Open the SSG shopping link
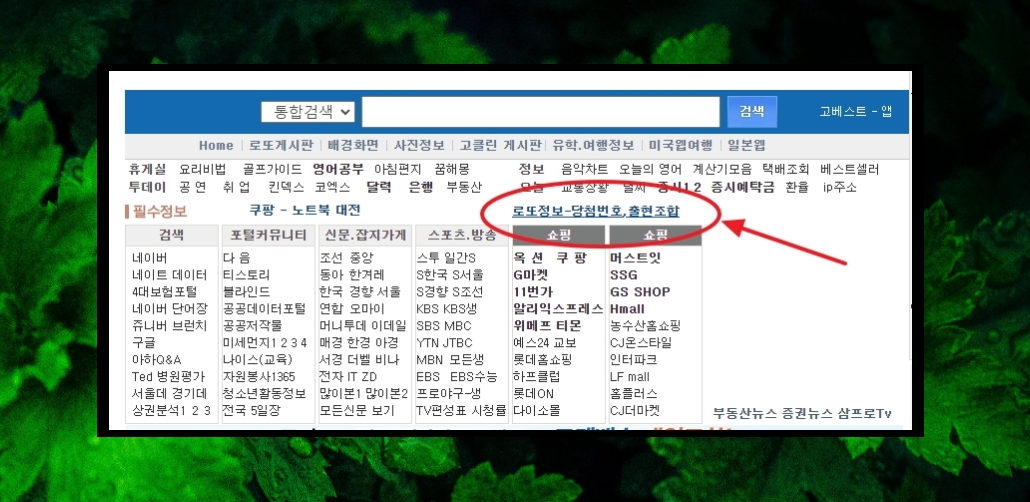 coord(623,275)
